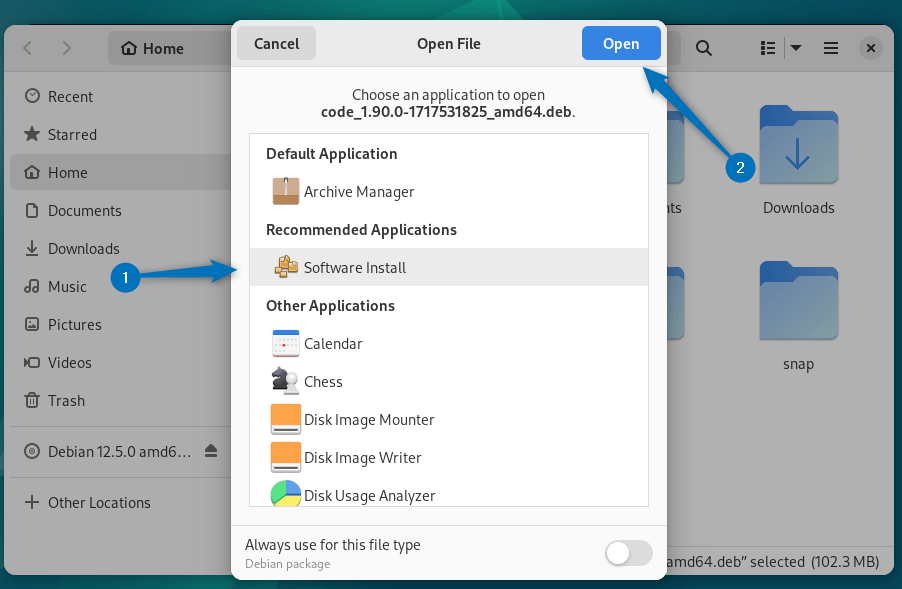Click the Calendar app icon
Viewport: 902px width, 589px height.
(x=285, y=343)
